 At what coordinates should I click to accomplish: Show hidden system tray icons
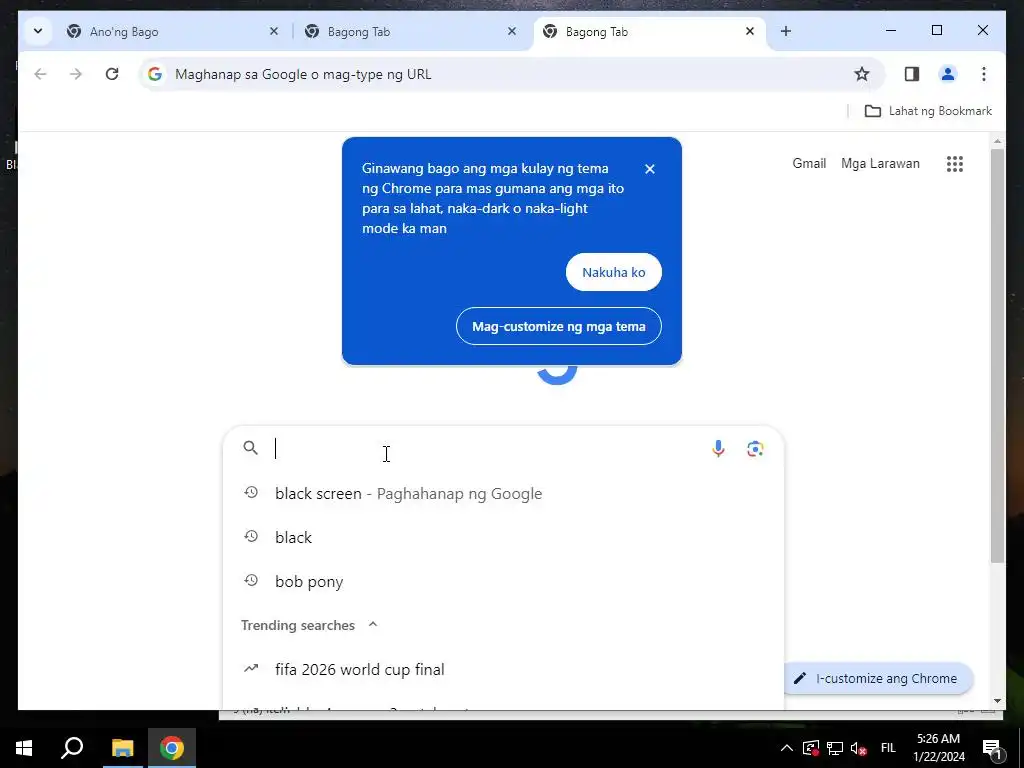click(787, 748)
